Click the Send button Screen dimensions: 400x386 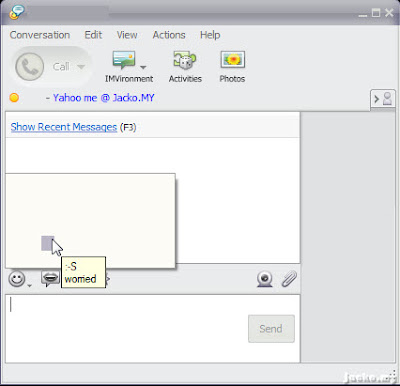click(271, 329)
